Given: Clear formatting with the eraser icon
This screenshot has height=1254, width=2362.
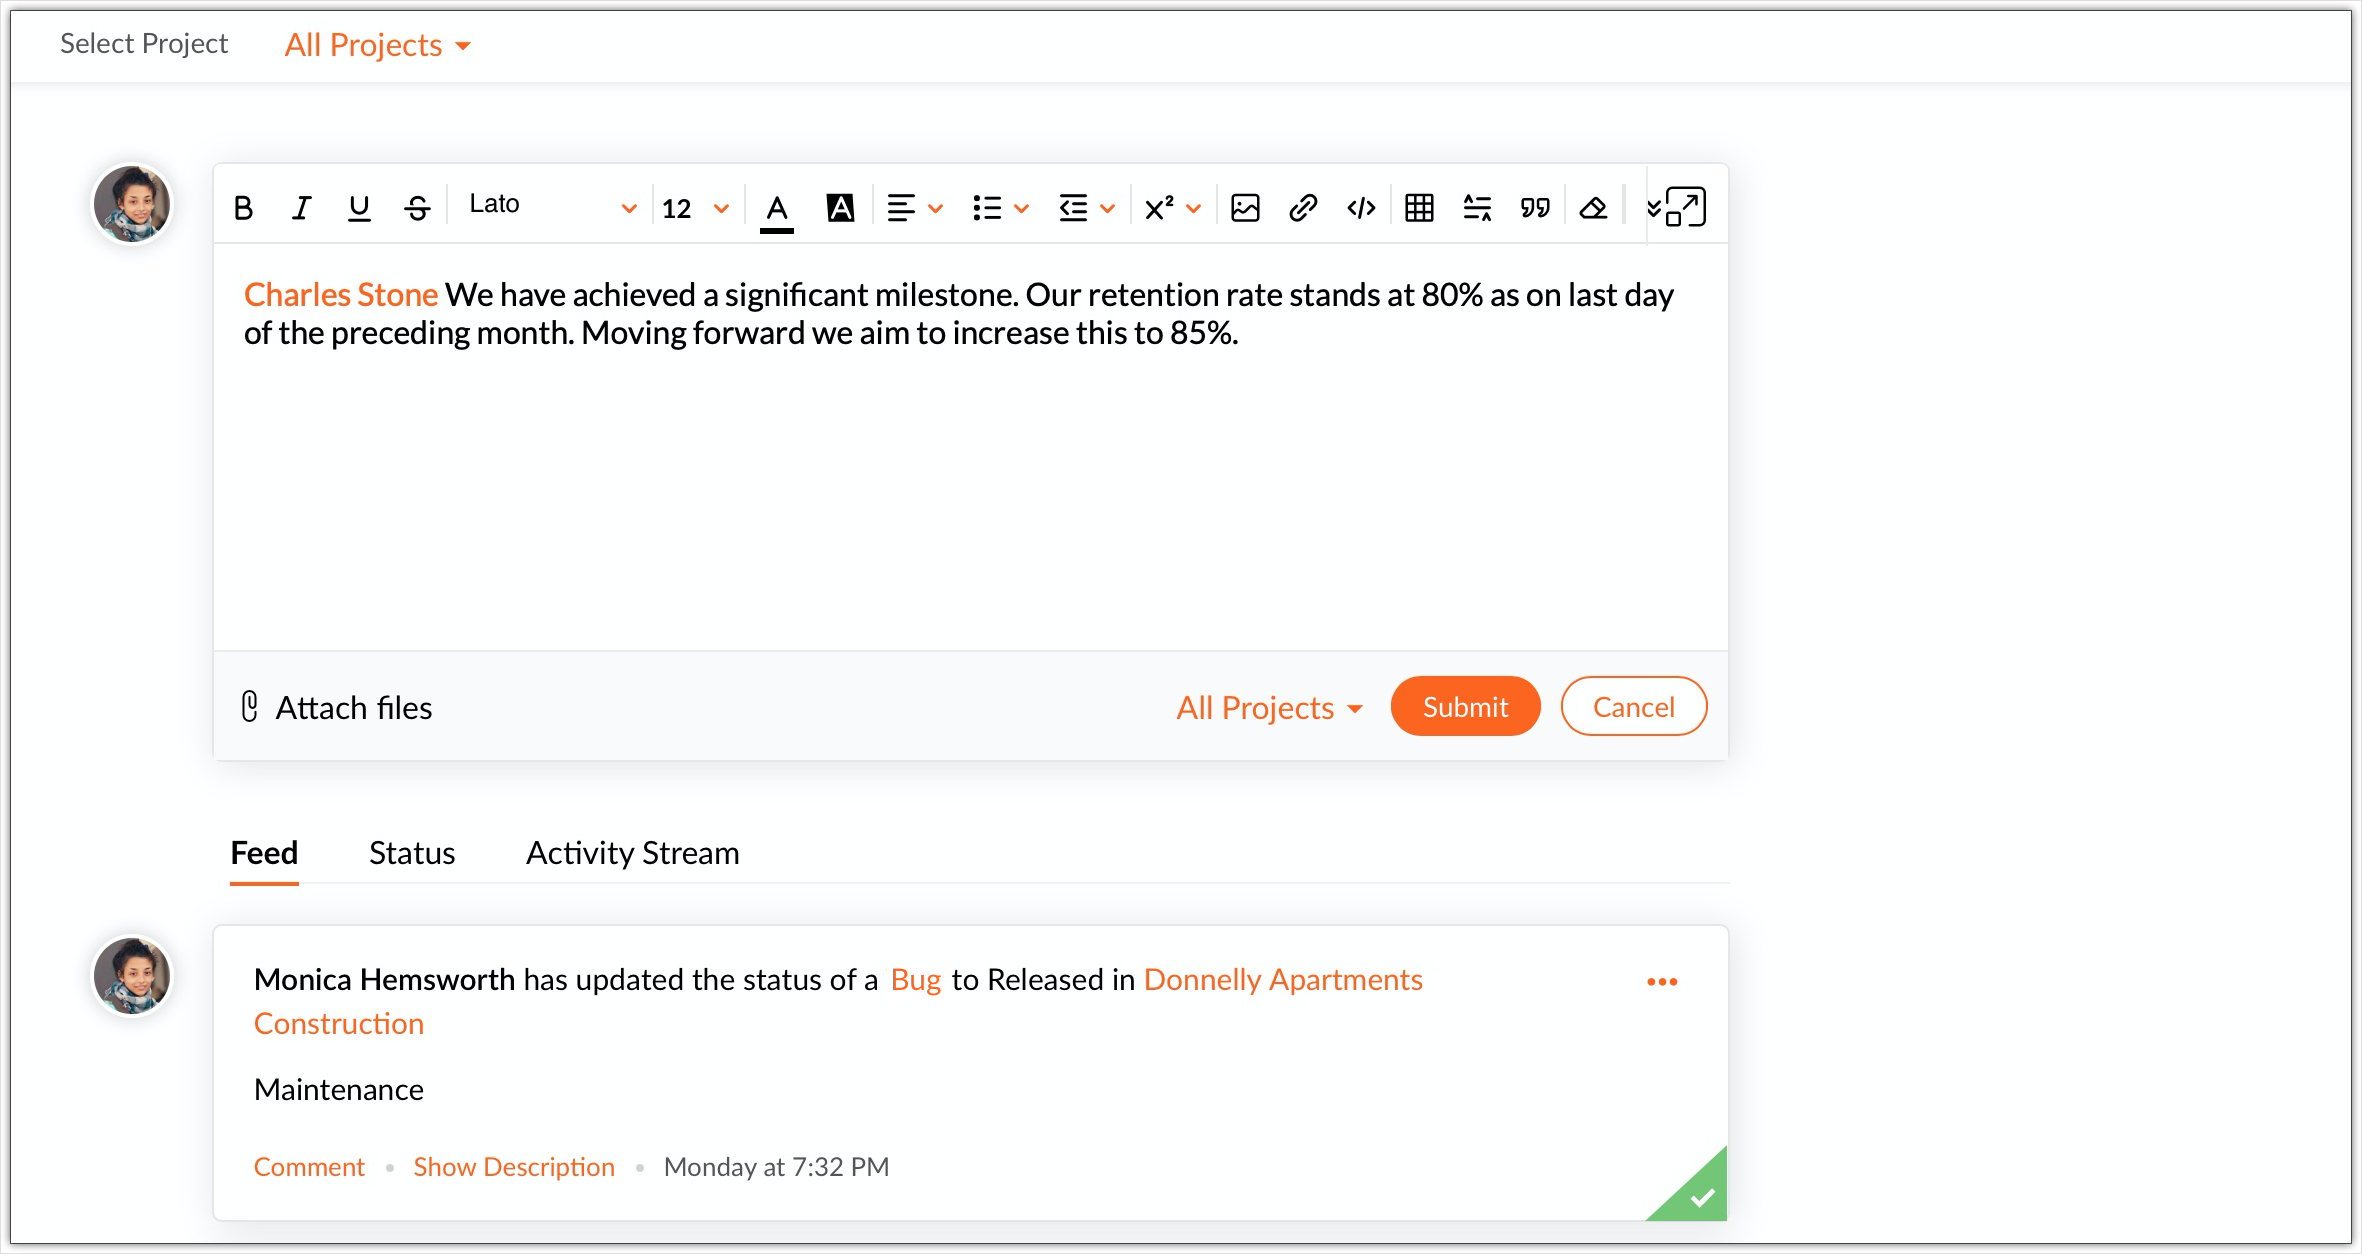Looking at the screenshot, I should pyautogui.click(x=1593, y=208).
